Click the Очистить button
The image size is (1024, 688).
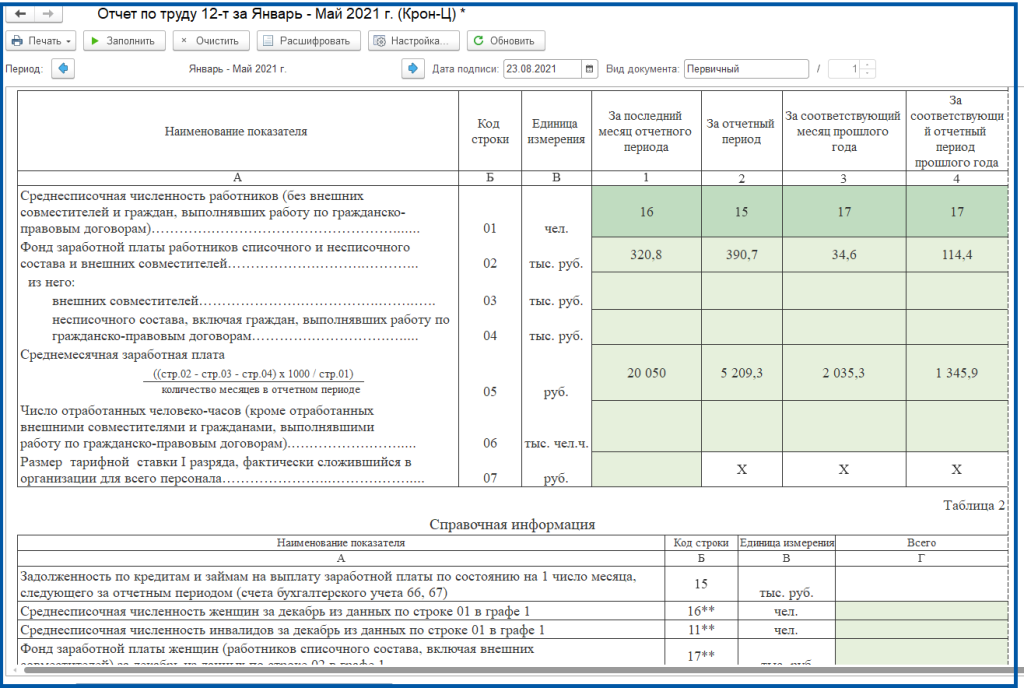[x=210, y=41]
